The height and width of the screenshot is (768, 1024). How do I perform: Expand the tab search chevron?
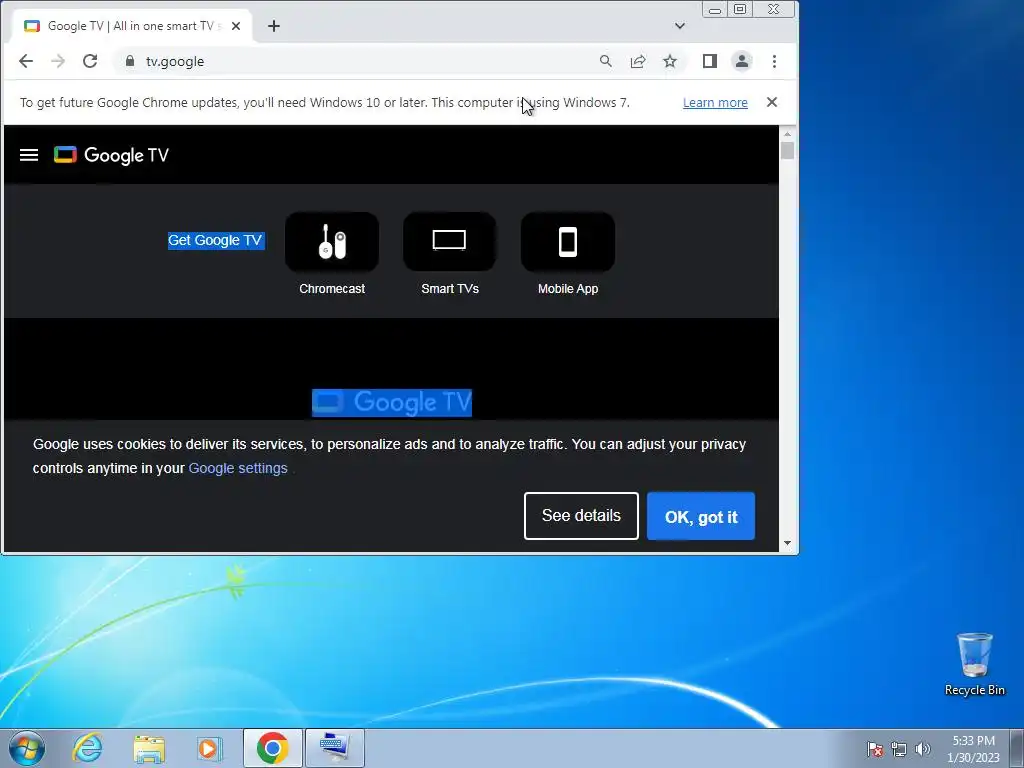(680, 26)
